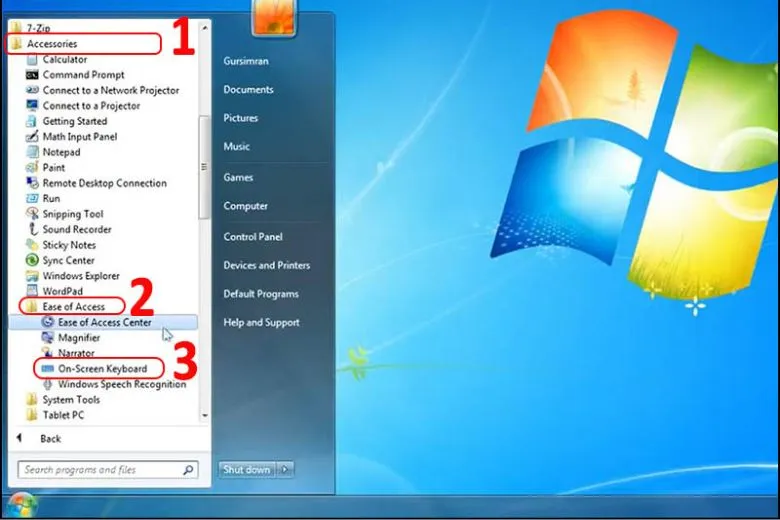Open Devices and Printers
Viewport: 780px width, 520px height.
(267, 265)
